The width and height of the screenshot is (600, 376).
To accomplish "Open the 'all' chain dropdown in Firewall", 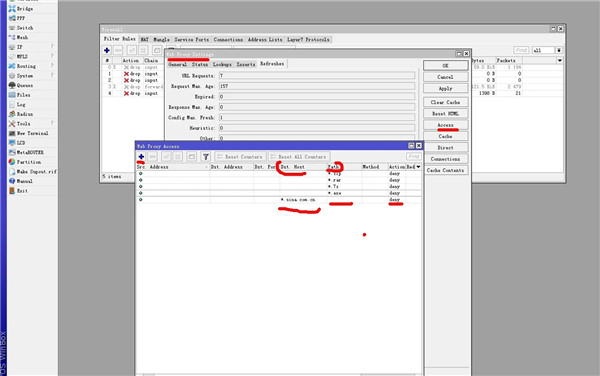I will (559, 50).
